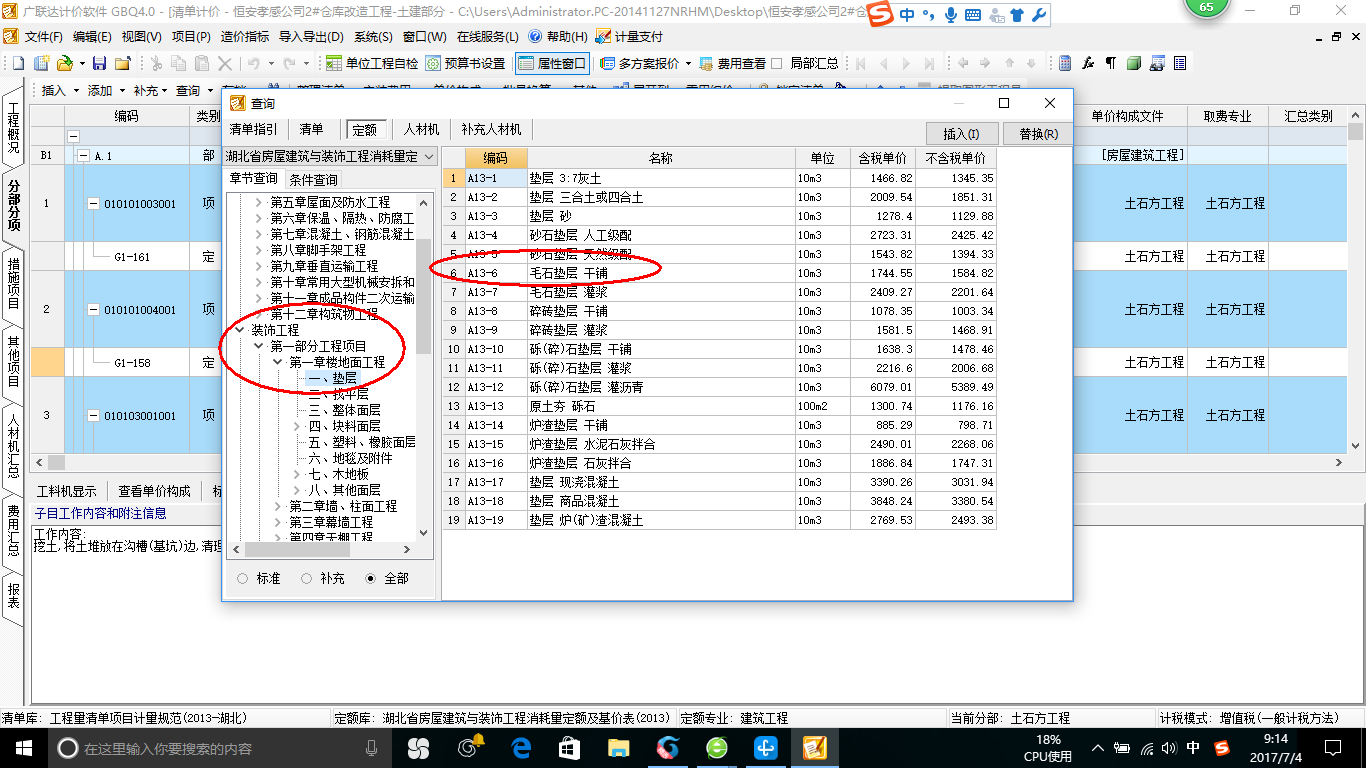Run 单位工程自检 check
The height and width of the screenshot is (768, 1366).
(x=373, y=63)
